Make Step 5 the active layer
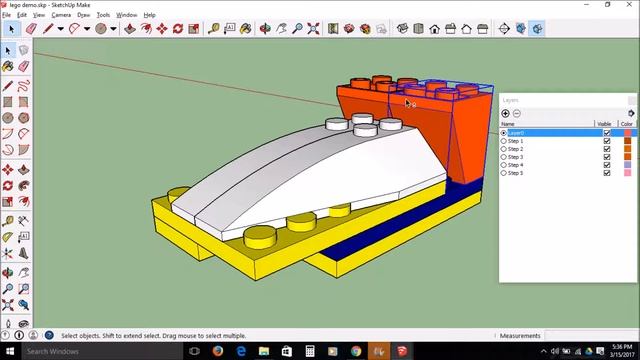This screenshot has width=640, height=360. [x=504, y=173]
